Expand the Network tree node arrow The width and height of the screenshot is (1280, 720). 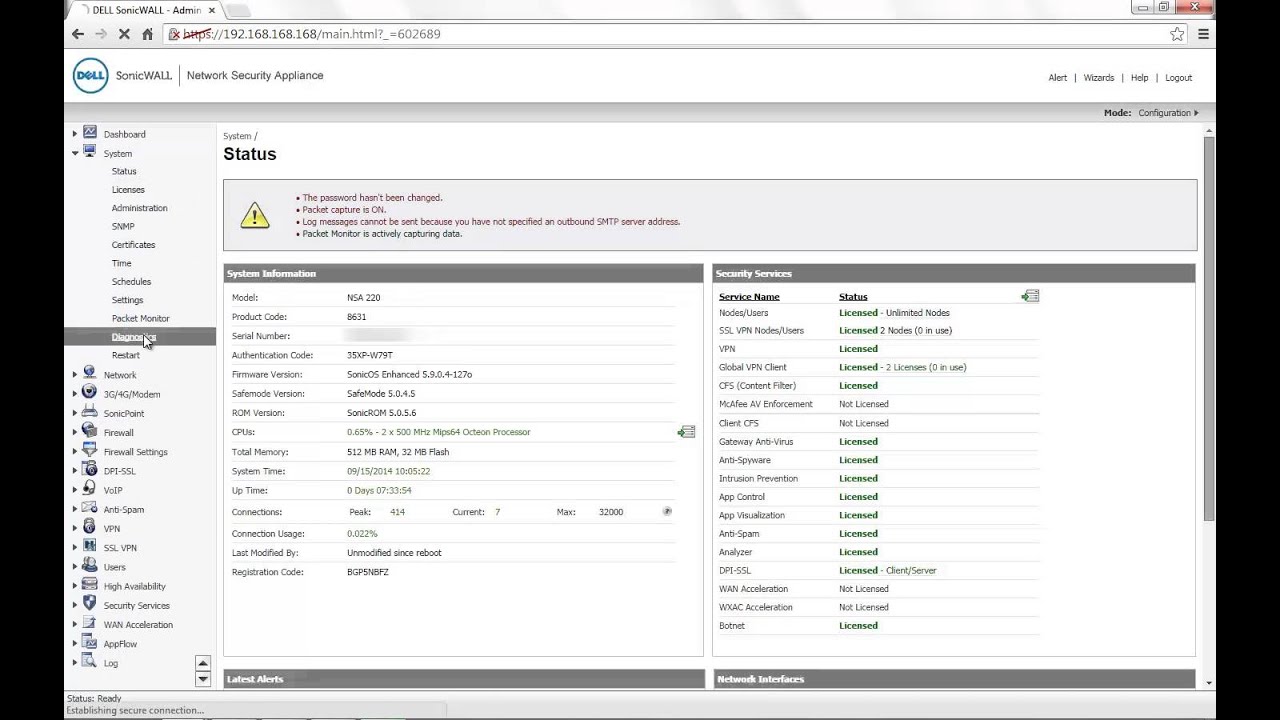click(74, 375)
